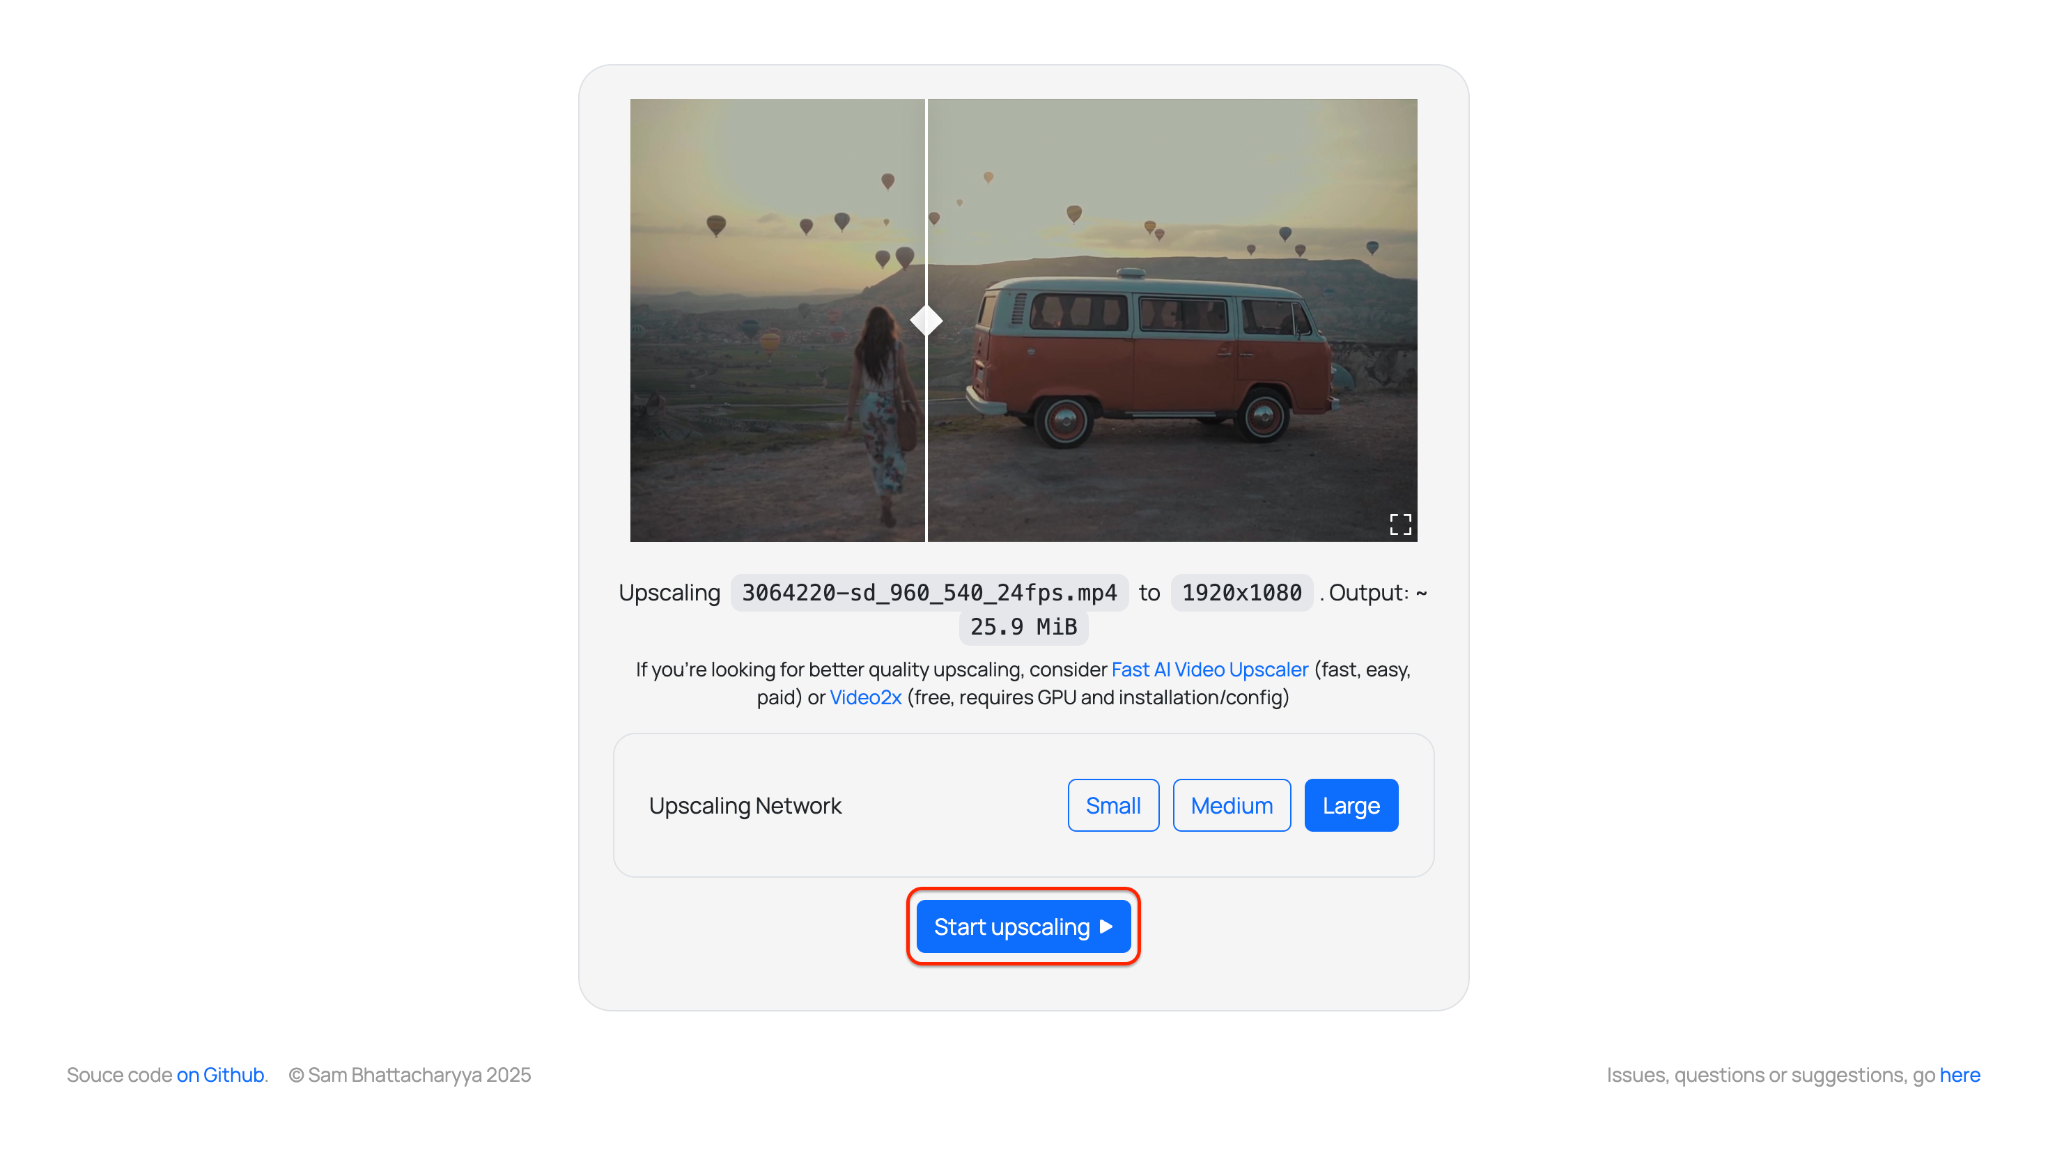Select the Medium upscaling network
Viewport: 2048px width, 1155px height.
[1231, 805]
